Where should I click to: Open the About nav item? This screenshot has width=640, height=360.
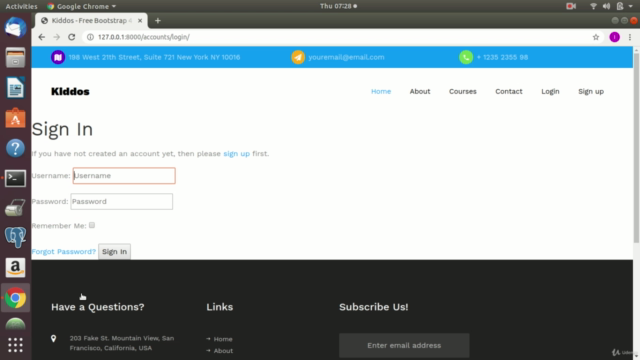click(420, 91)
